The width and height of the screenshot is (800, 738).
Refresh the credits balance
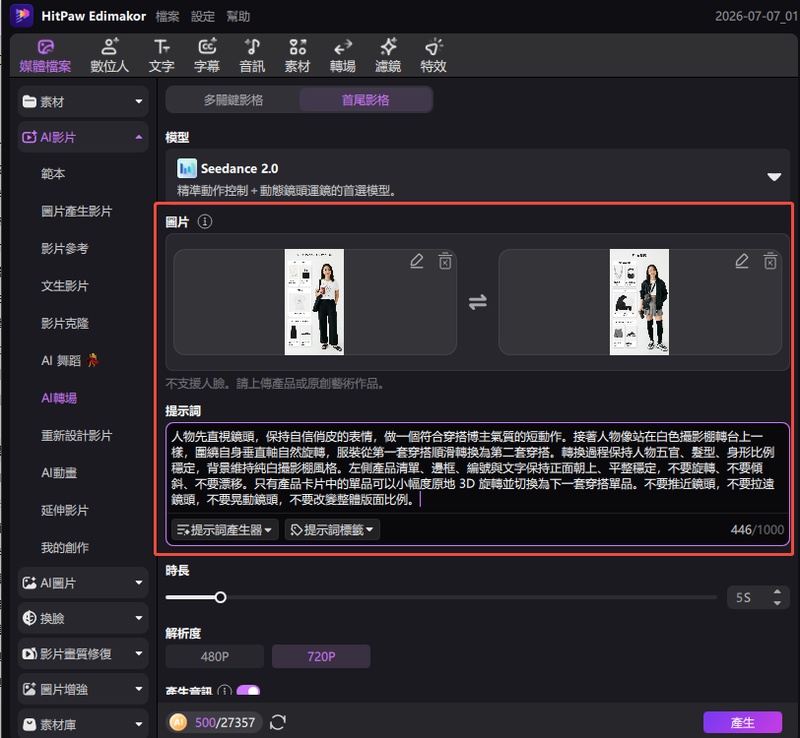coord(278,722)
